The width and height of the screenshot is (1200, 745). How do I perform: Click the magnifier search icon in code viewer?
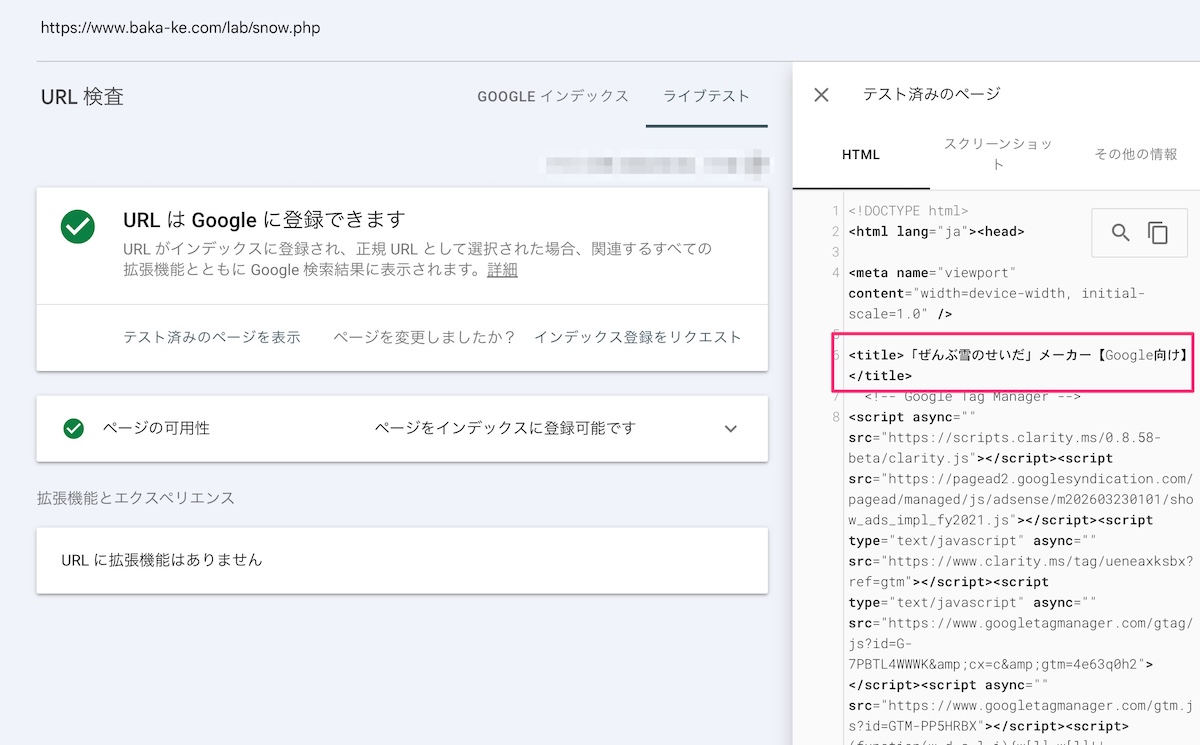click(x=1121, y=232)
